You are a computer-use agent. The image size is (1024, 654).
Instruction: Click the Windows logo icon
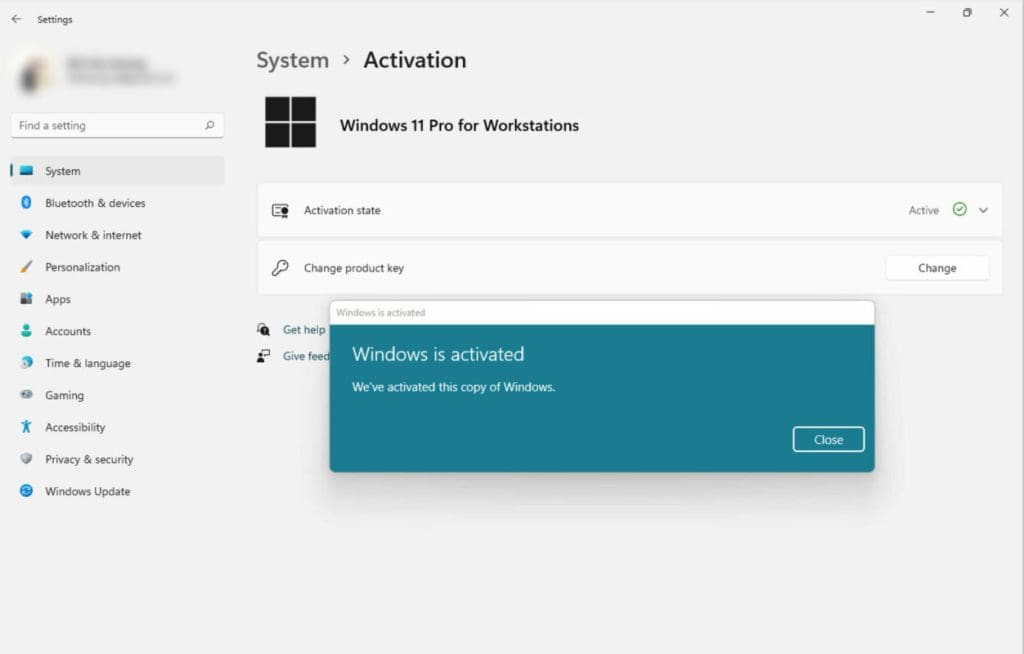(291, 122)
